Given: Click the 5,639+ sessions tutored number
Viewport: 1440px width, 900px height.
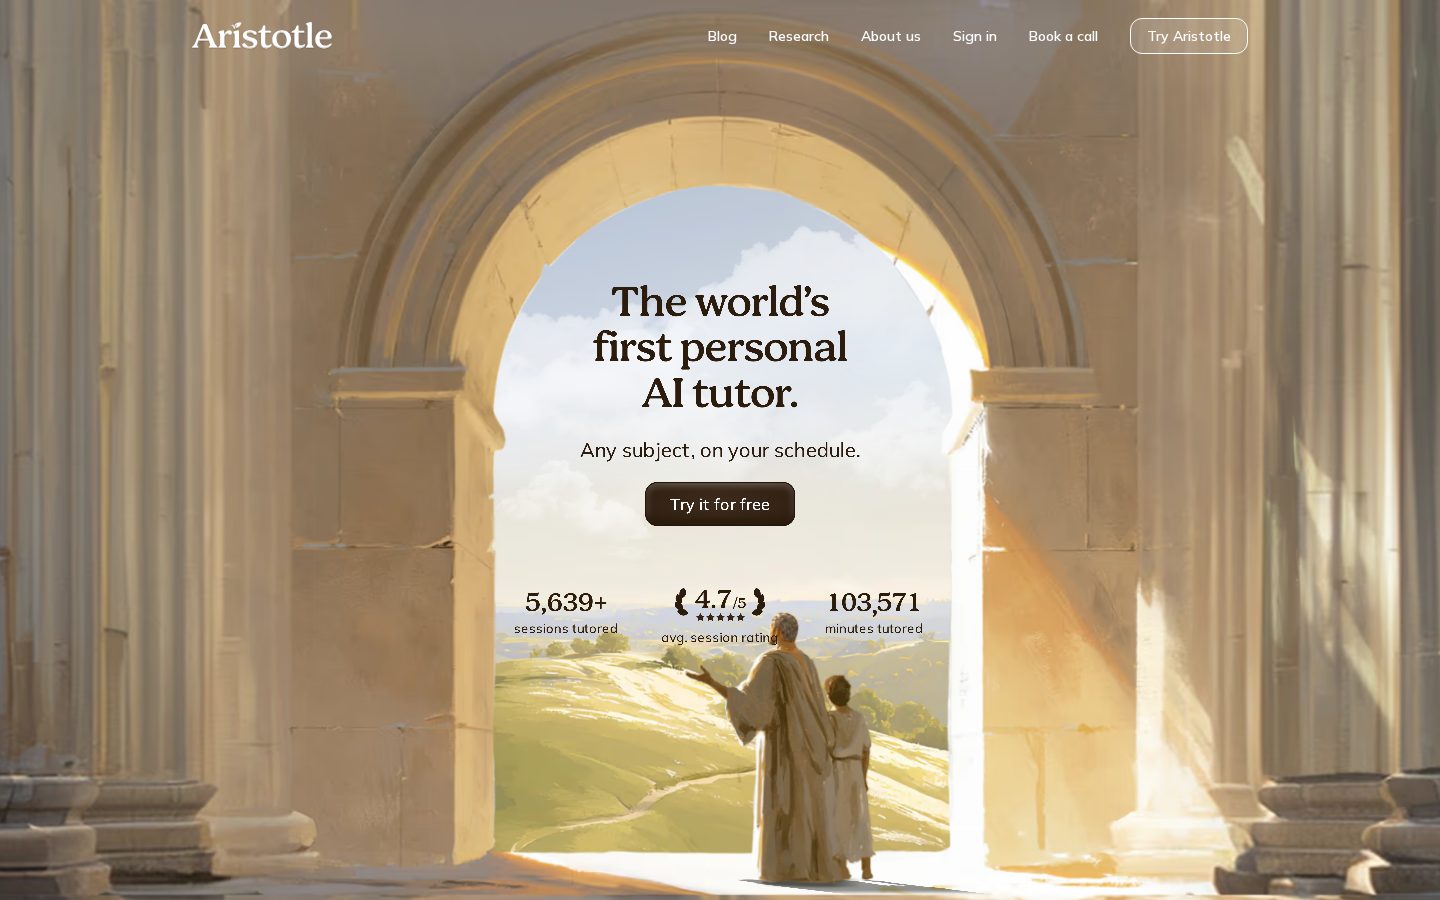Looking at the screenshot, I should click(566, 602).
